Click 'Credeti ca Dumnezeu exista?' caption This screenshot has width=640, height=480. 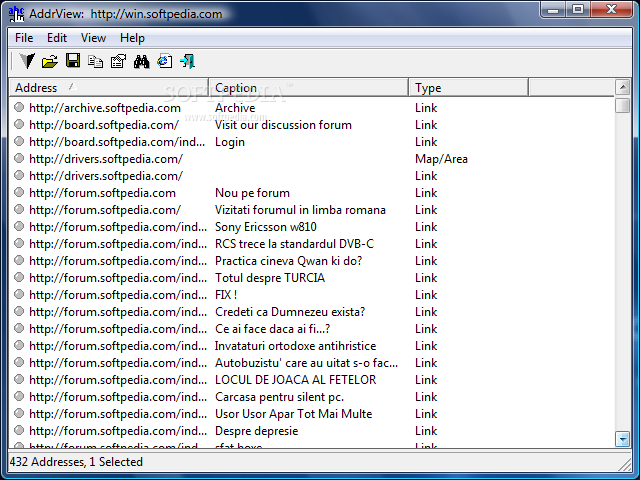[x=290, y=312]
